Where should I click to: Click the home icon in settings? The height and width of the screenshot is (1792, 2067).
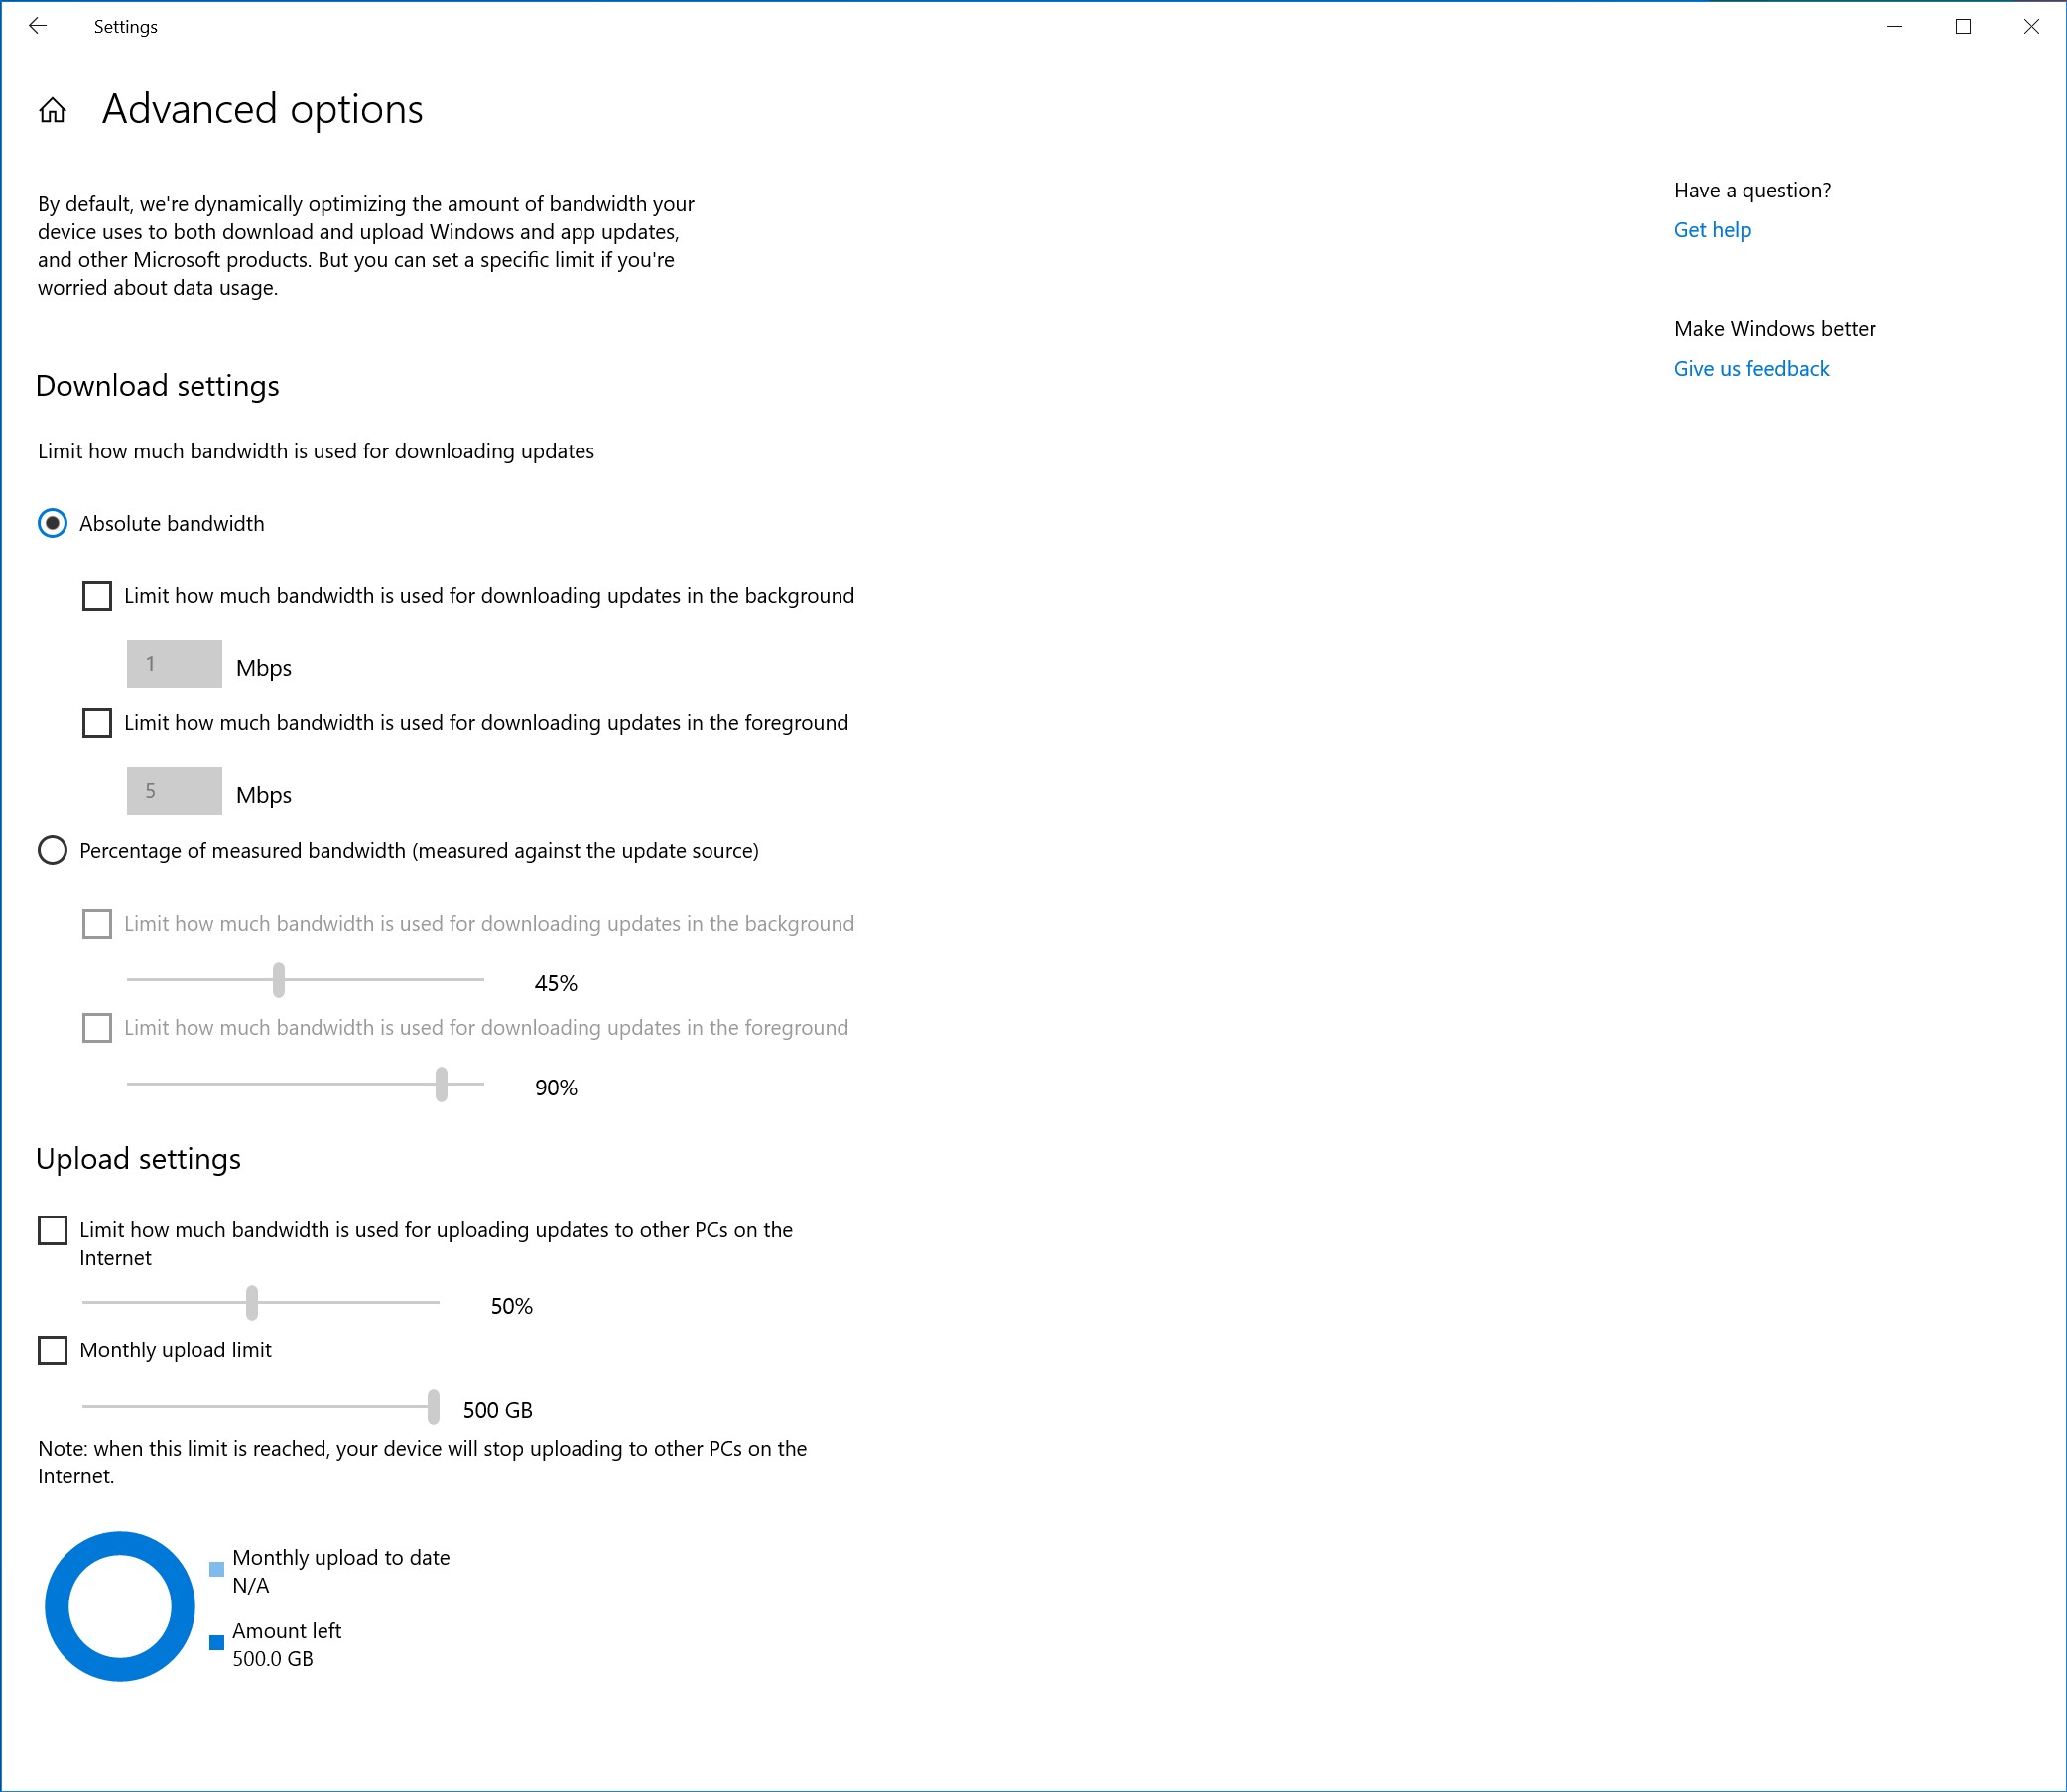[53, 109]
